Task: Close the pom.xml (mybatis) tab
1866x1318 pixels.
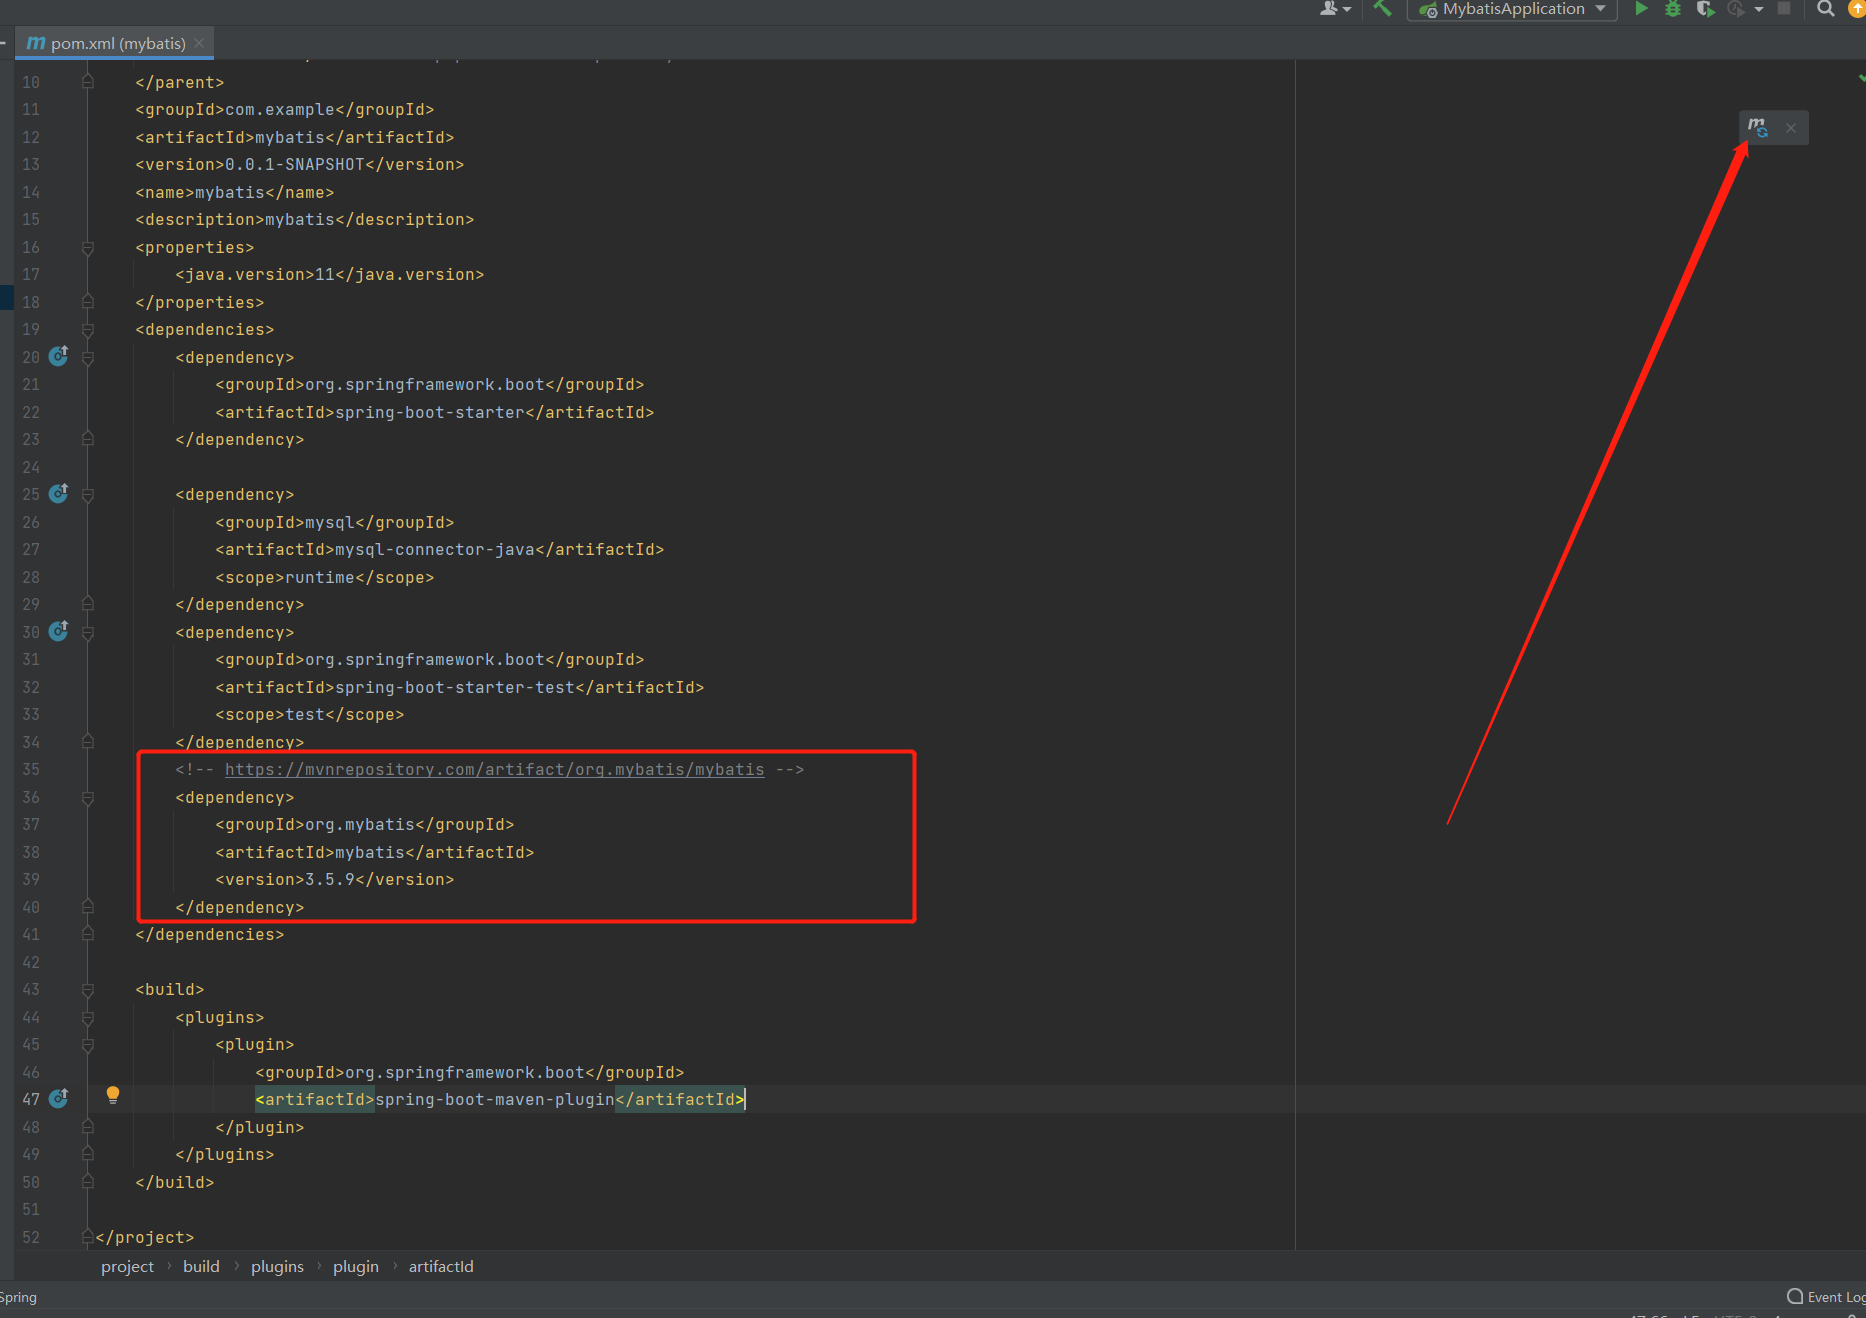Action: (199, 43)
